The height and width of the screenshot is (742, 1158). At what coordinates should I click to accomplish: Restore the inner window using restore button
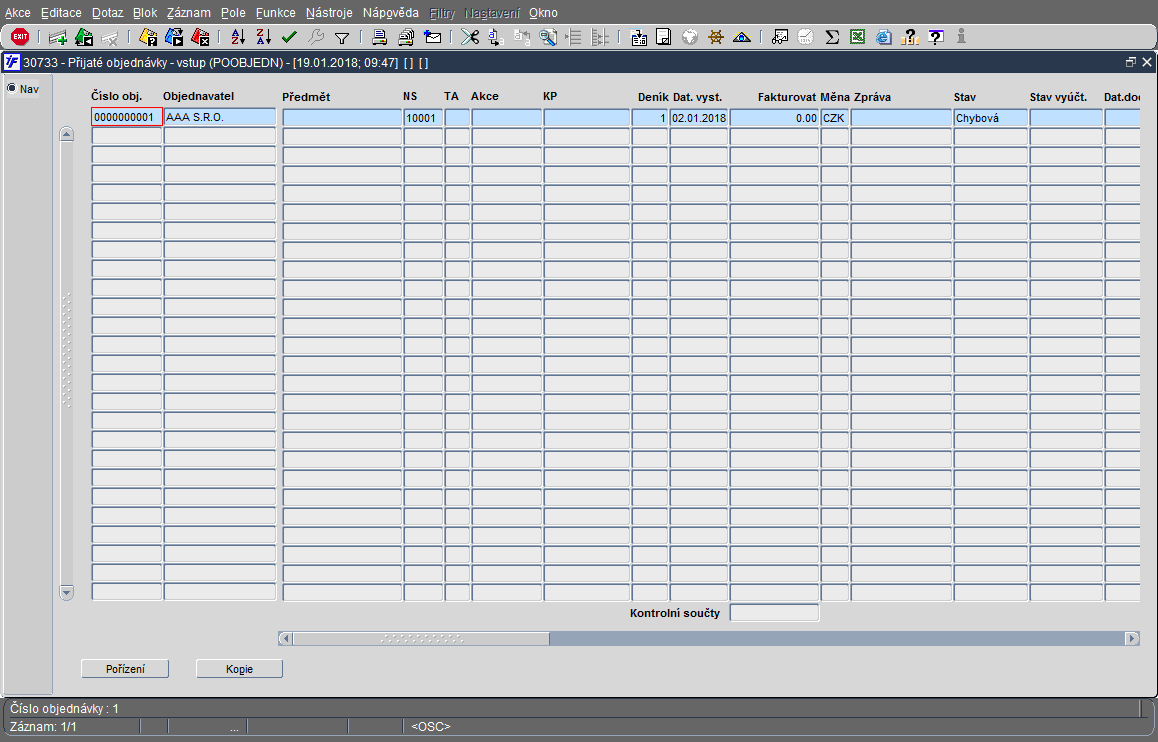click(x=1131, y=63)
